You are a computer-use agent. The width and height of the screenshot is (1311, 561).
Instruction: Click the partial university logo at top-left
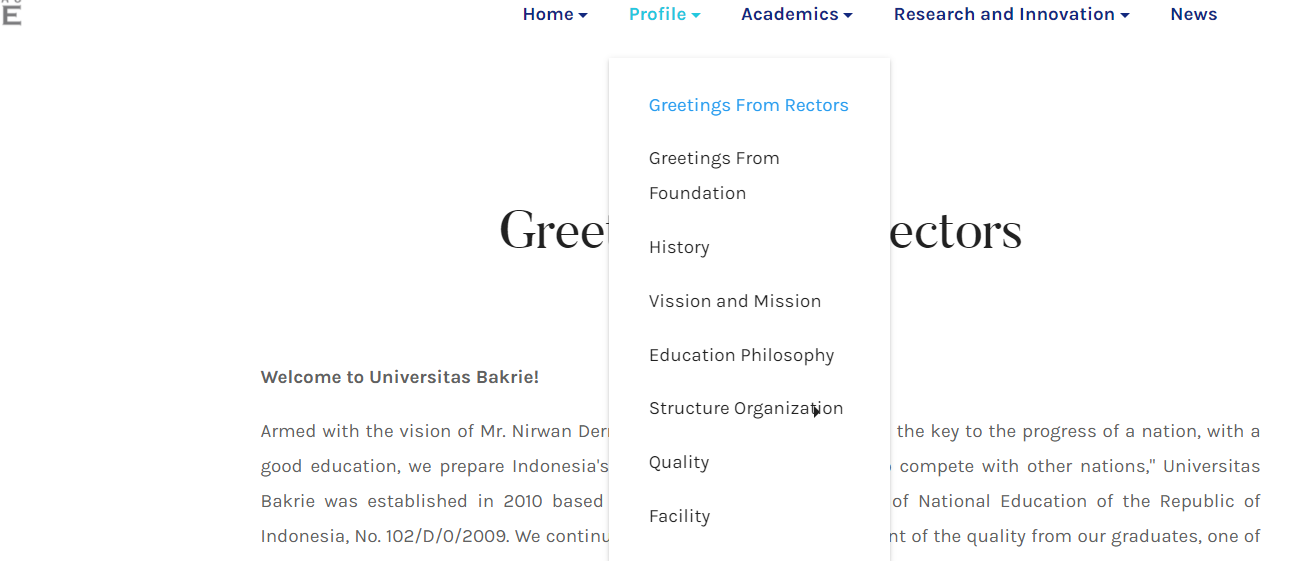11,13
